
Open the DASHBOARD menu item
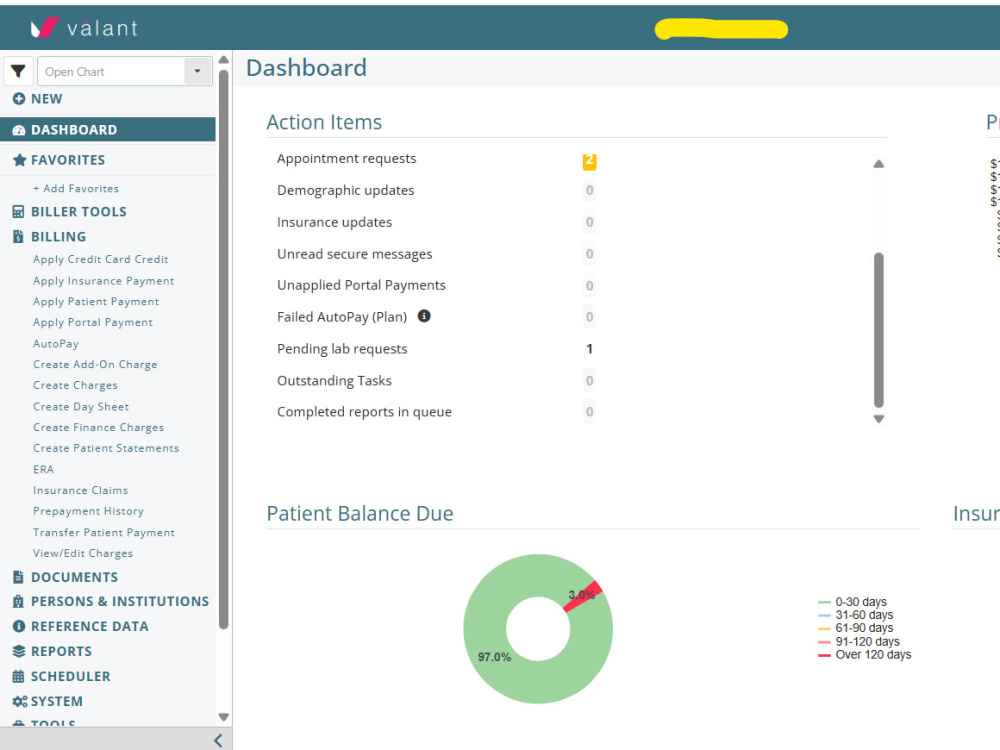click(108, 129)
